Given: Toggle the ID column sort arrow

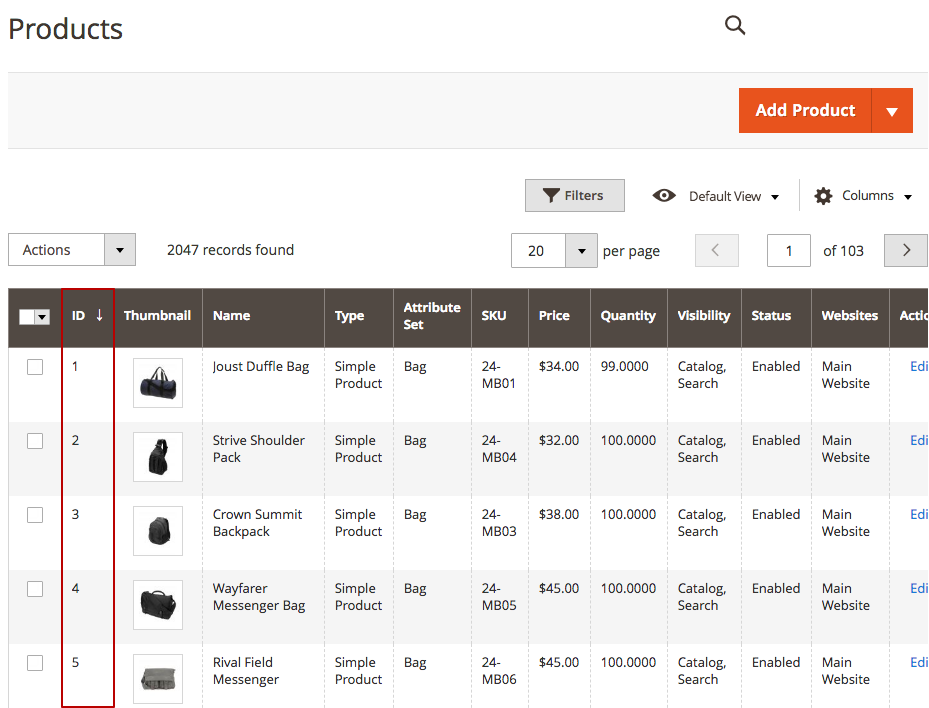Looking at the screenshot, I should pos(100,315).
